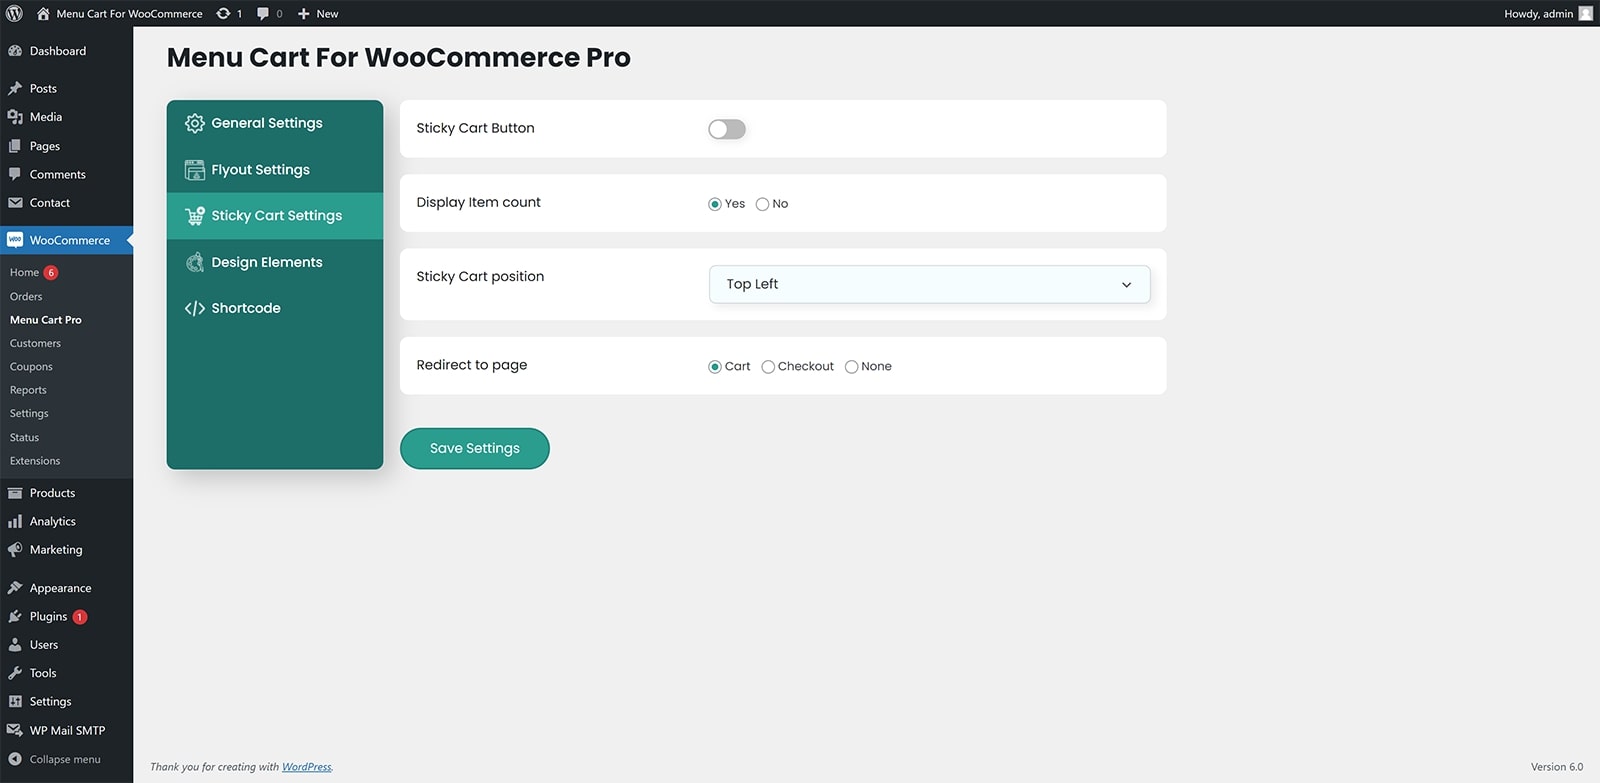Click the WordPress Settings icon in sidebar
Image resolution: width=1600 pixels, height=783 pixels.
click(15, 702)
